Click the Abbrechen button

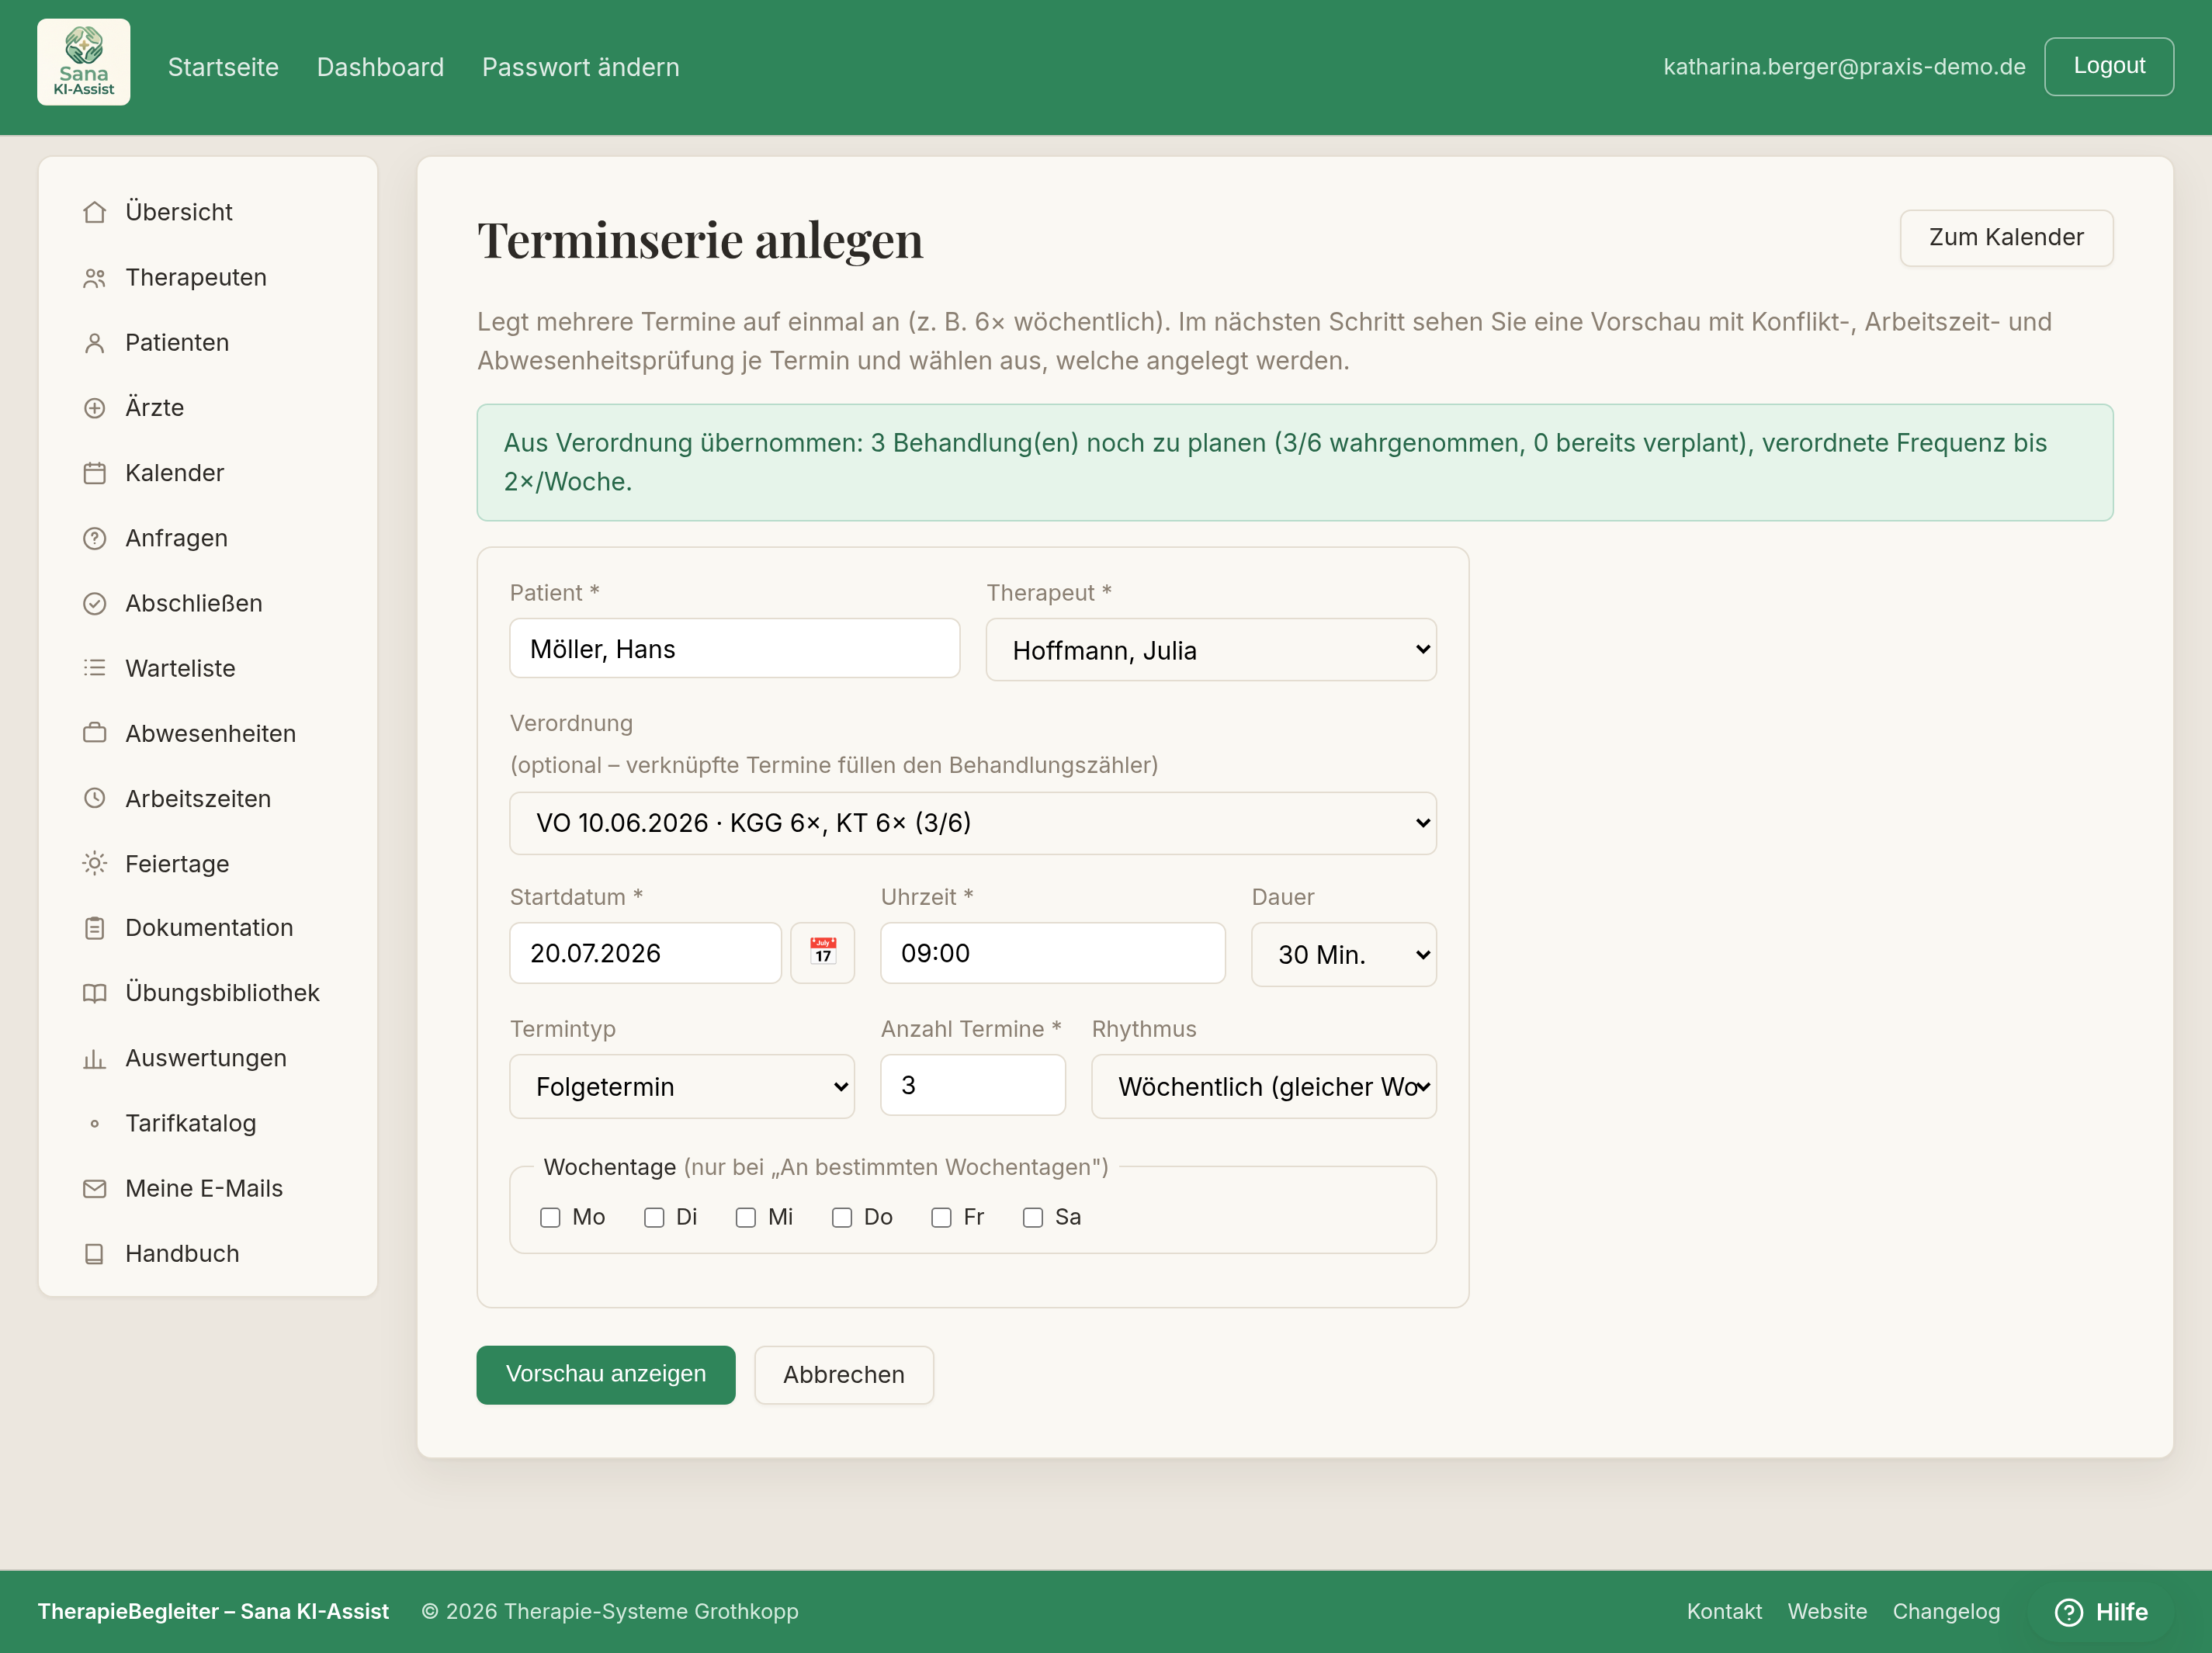844,1375
